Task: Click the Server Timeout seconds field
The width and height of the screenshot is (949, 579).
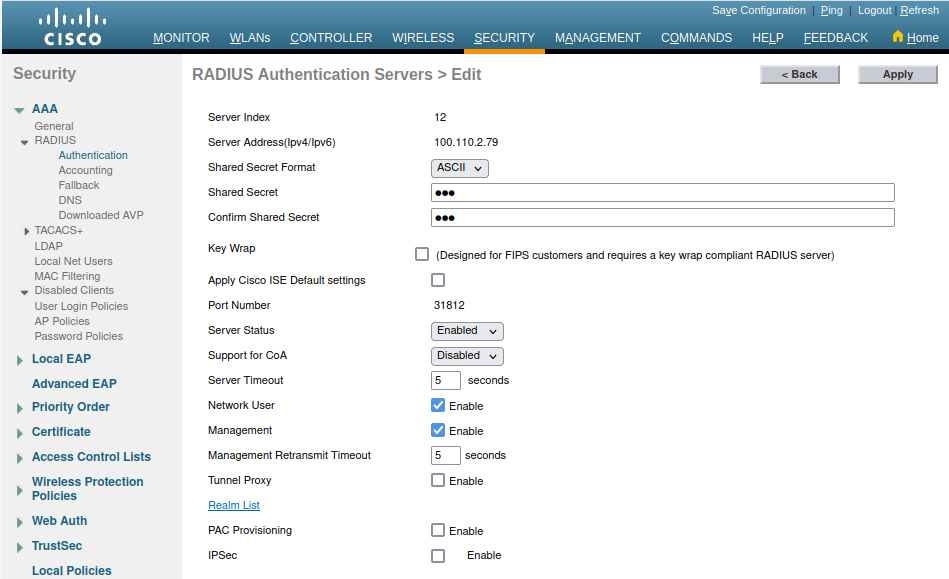Action: pyautogui.click(x=446, y=381)
